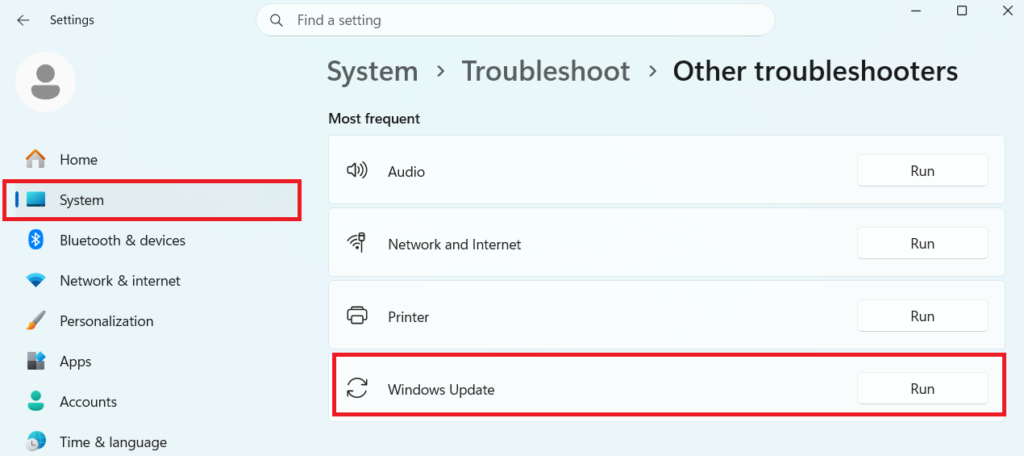The height and width of the screenshot is (456, 1024).
Task: Click the Printer icon
Action: coord(357,316)
